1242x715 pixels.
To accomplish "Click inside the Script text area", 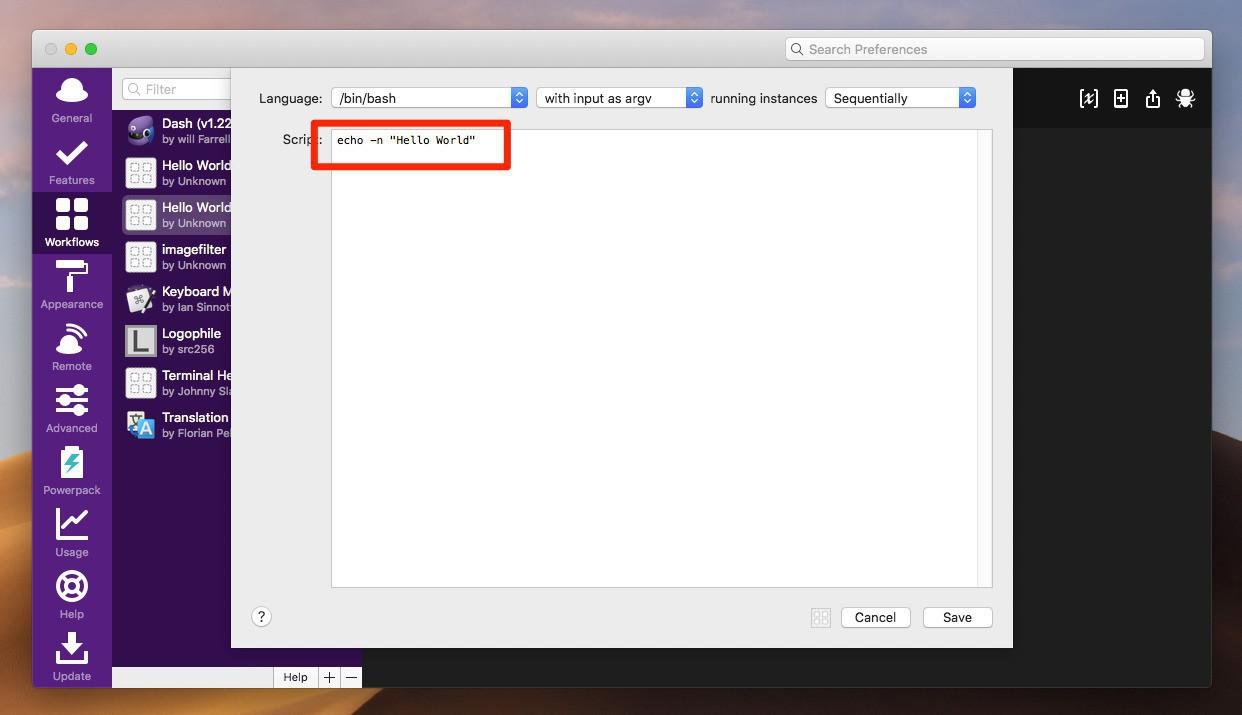I will pos(654,358).
